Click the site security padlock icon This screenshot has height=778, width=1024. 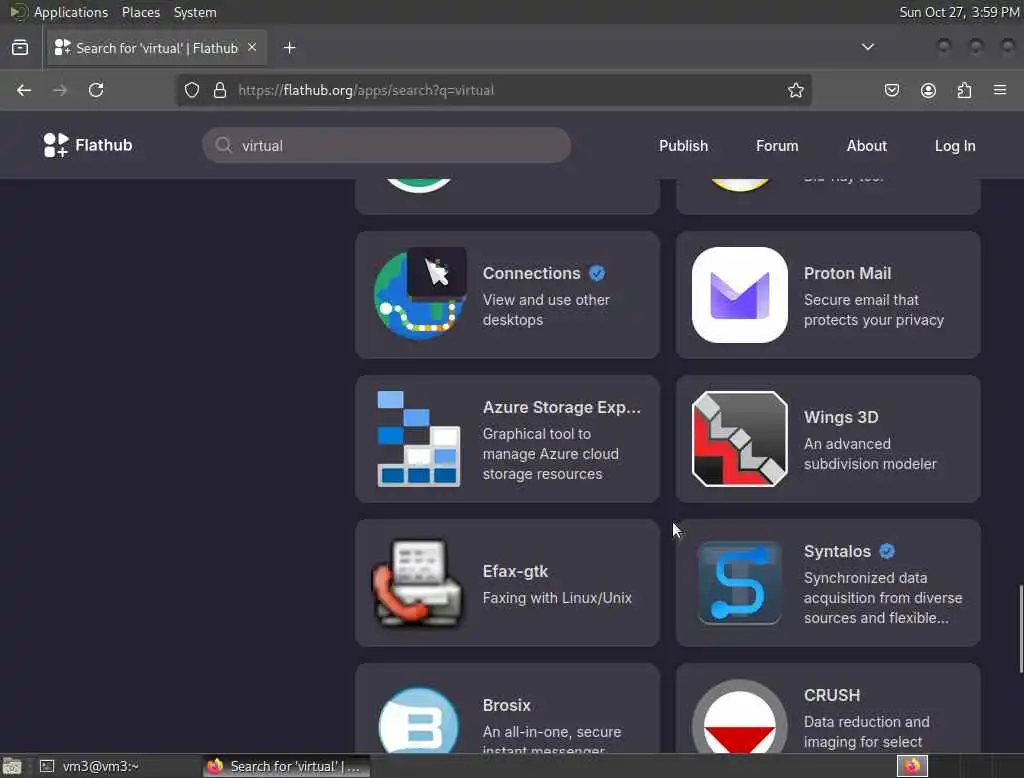click(x=220, y=90)
